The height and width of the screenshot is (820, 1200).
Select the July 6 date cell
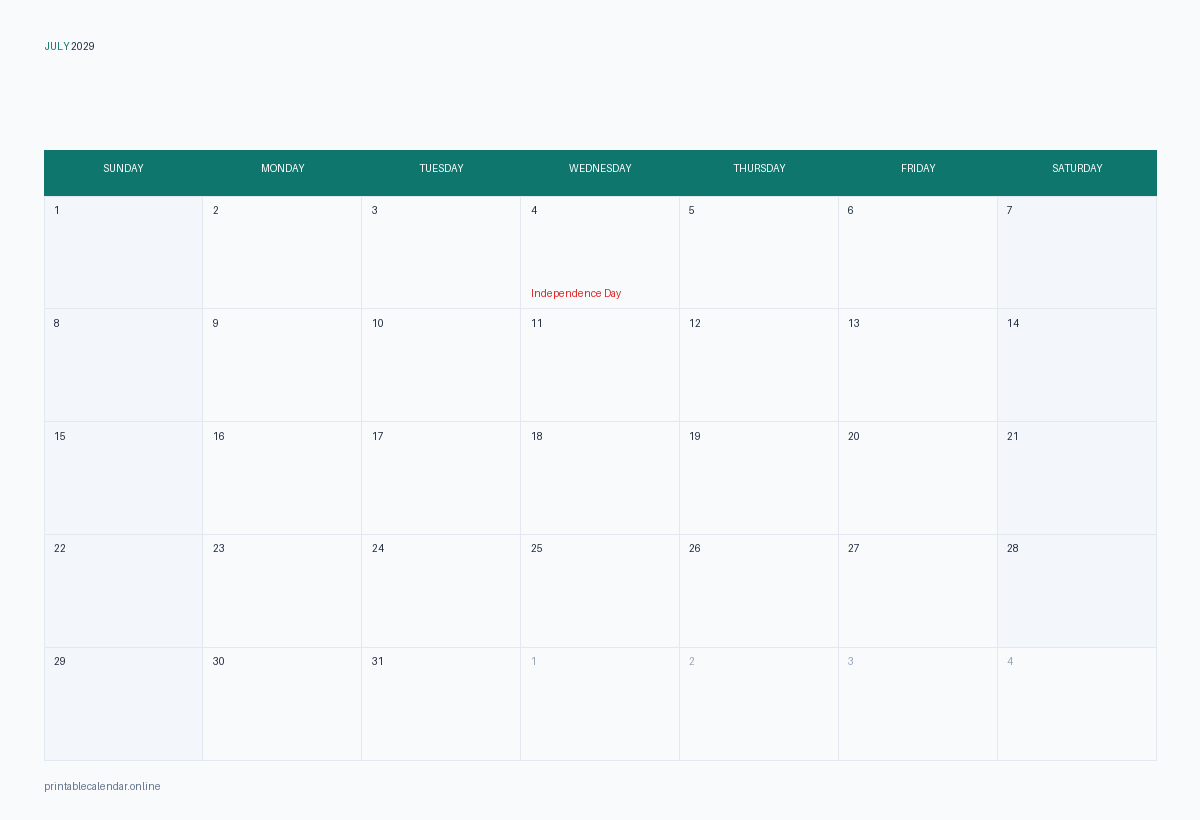coord(918,252)
